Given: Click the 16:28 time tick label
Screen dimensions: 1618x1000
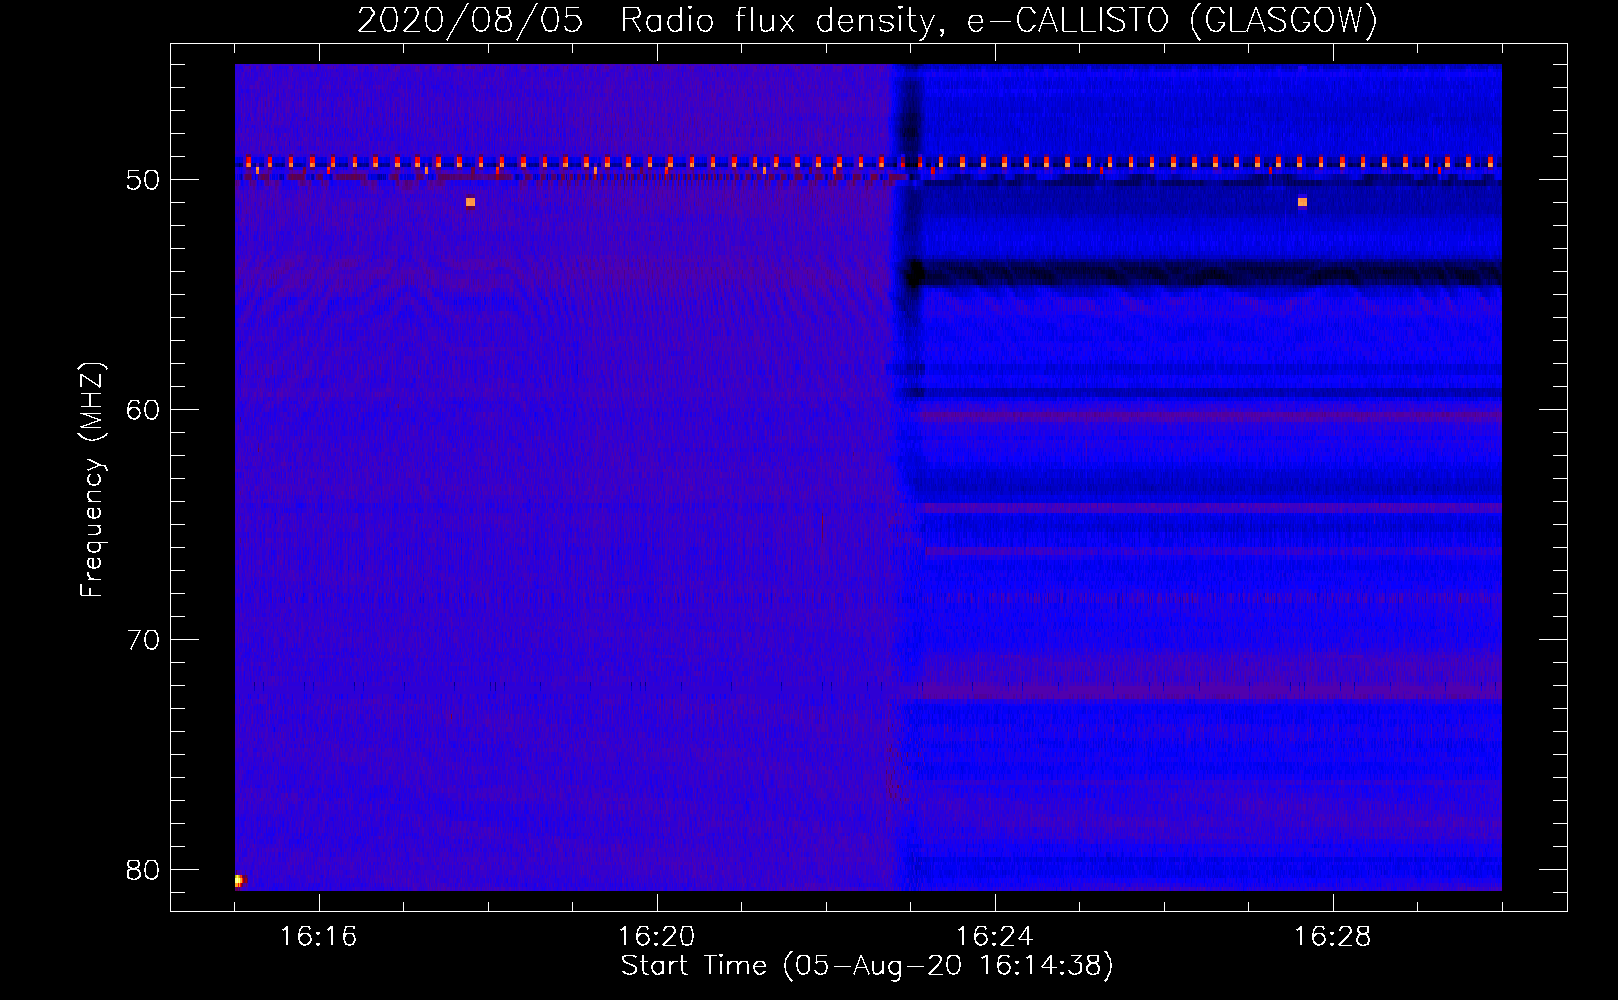Looking at the screenshot, I should click(1332, 936).
